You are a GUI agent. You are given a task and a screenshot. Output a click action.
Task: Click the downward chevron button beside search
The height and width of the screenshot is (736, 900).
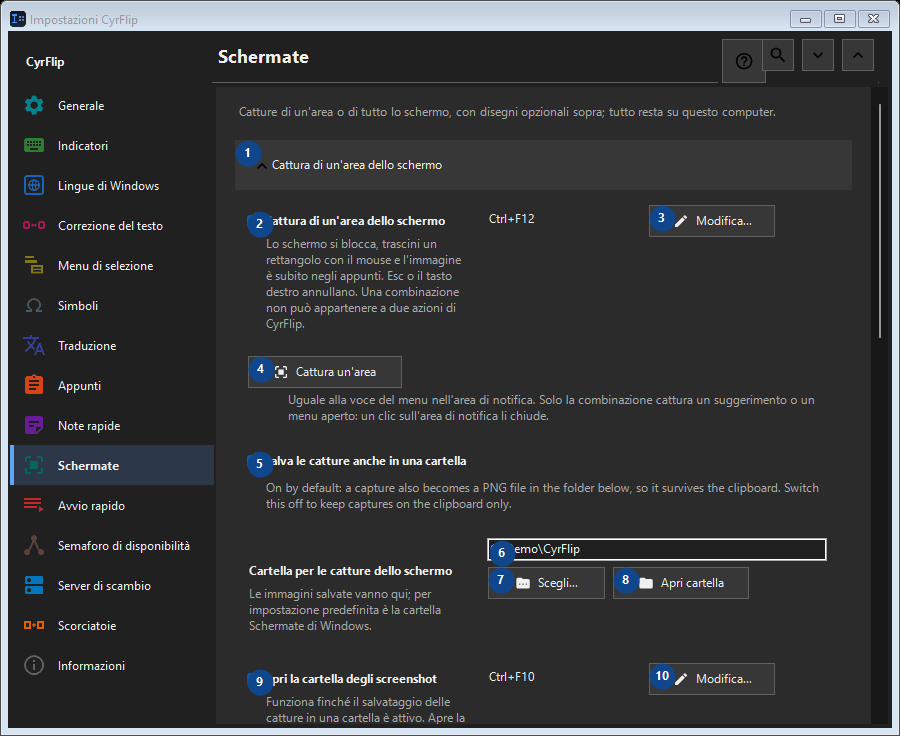818,55
